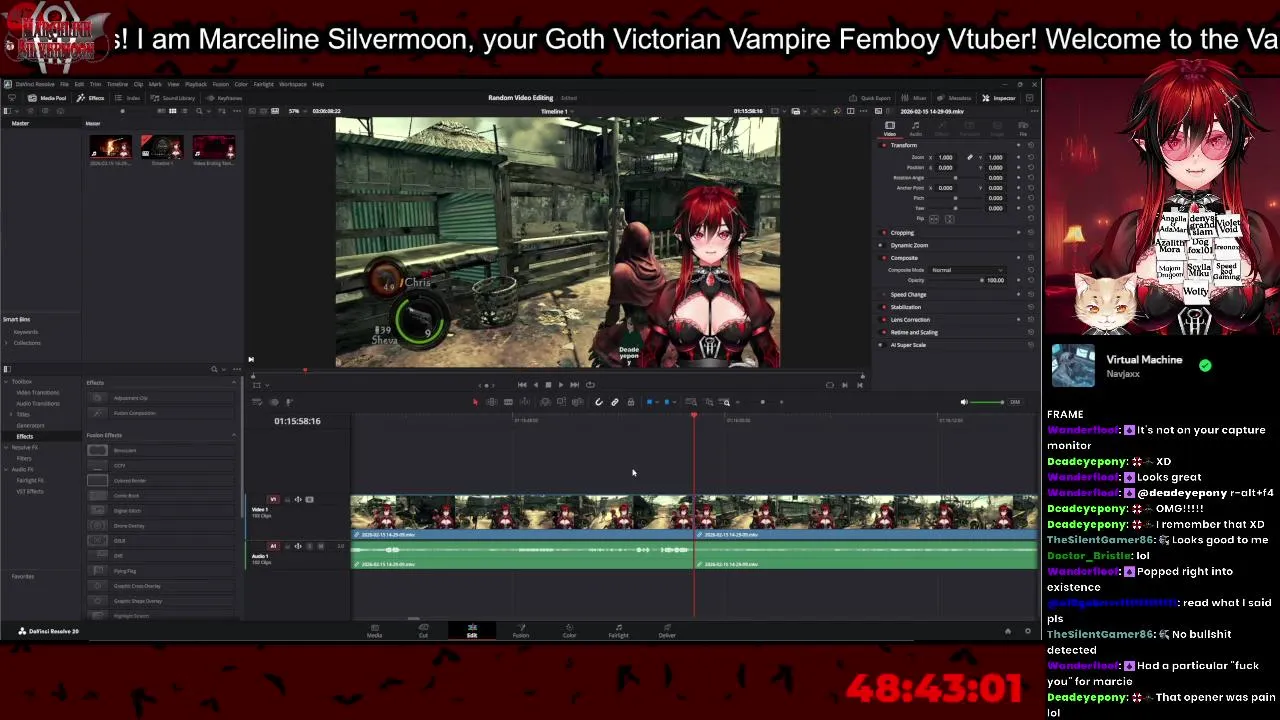
Task: Open the Sound Library panel
Action: coord(173,98)
